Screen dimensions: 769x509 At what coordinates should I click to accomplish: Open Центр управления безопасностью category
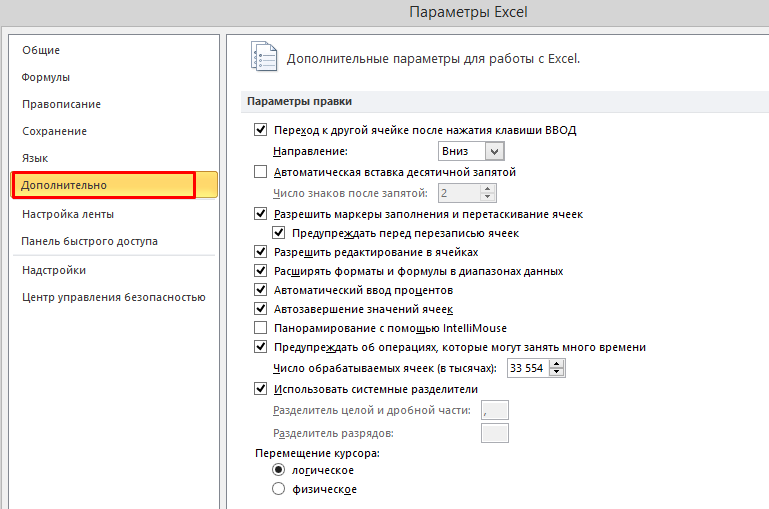coord(114,297)
